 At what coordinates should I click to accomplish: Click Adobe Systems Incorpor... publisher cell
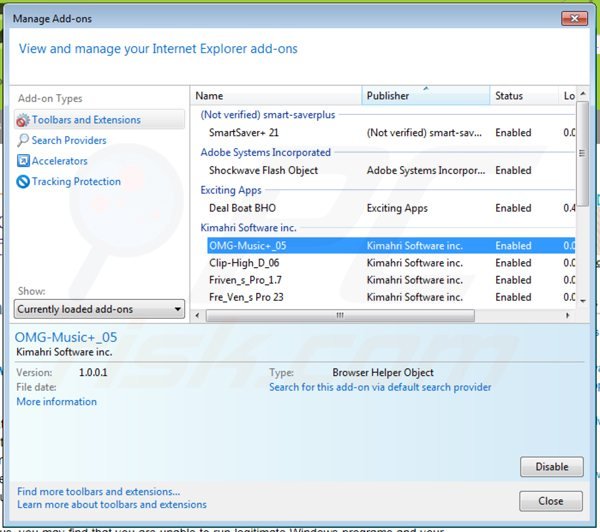[x=426, y=170]
